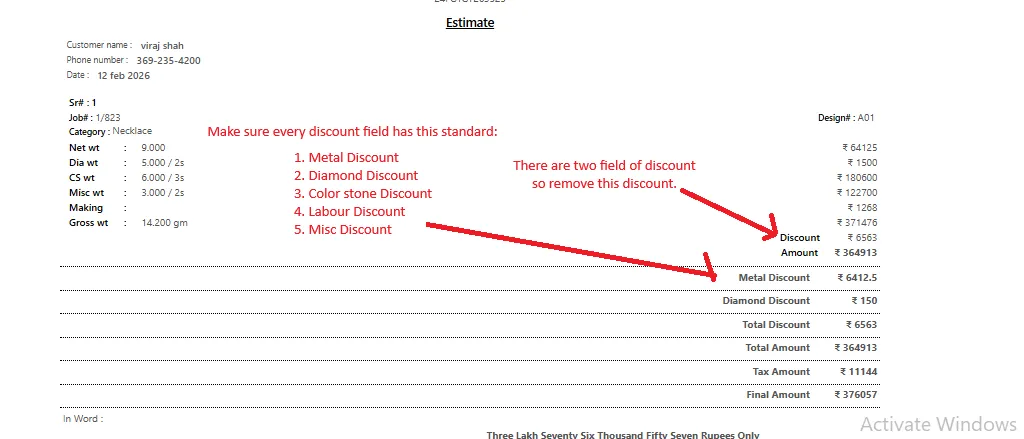Click the Tax Amount value ₹ 11144
The height and width of the screenshot is (439, 1024).
pyautogui.click(x=859, y=371)
